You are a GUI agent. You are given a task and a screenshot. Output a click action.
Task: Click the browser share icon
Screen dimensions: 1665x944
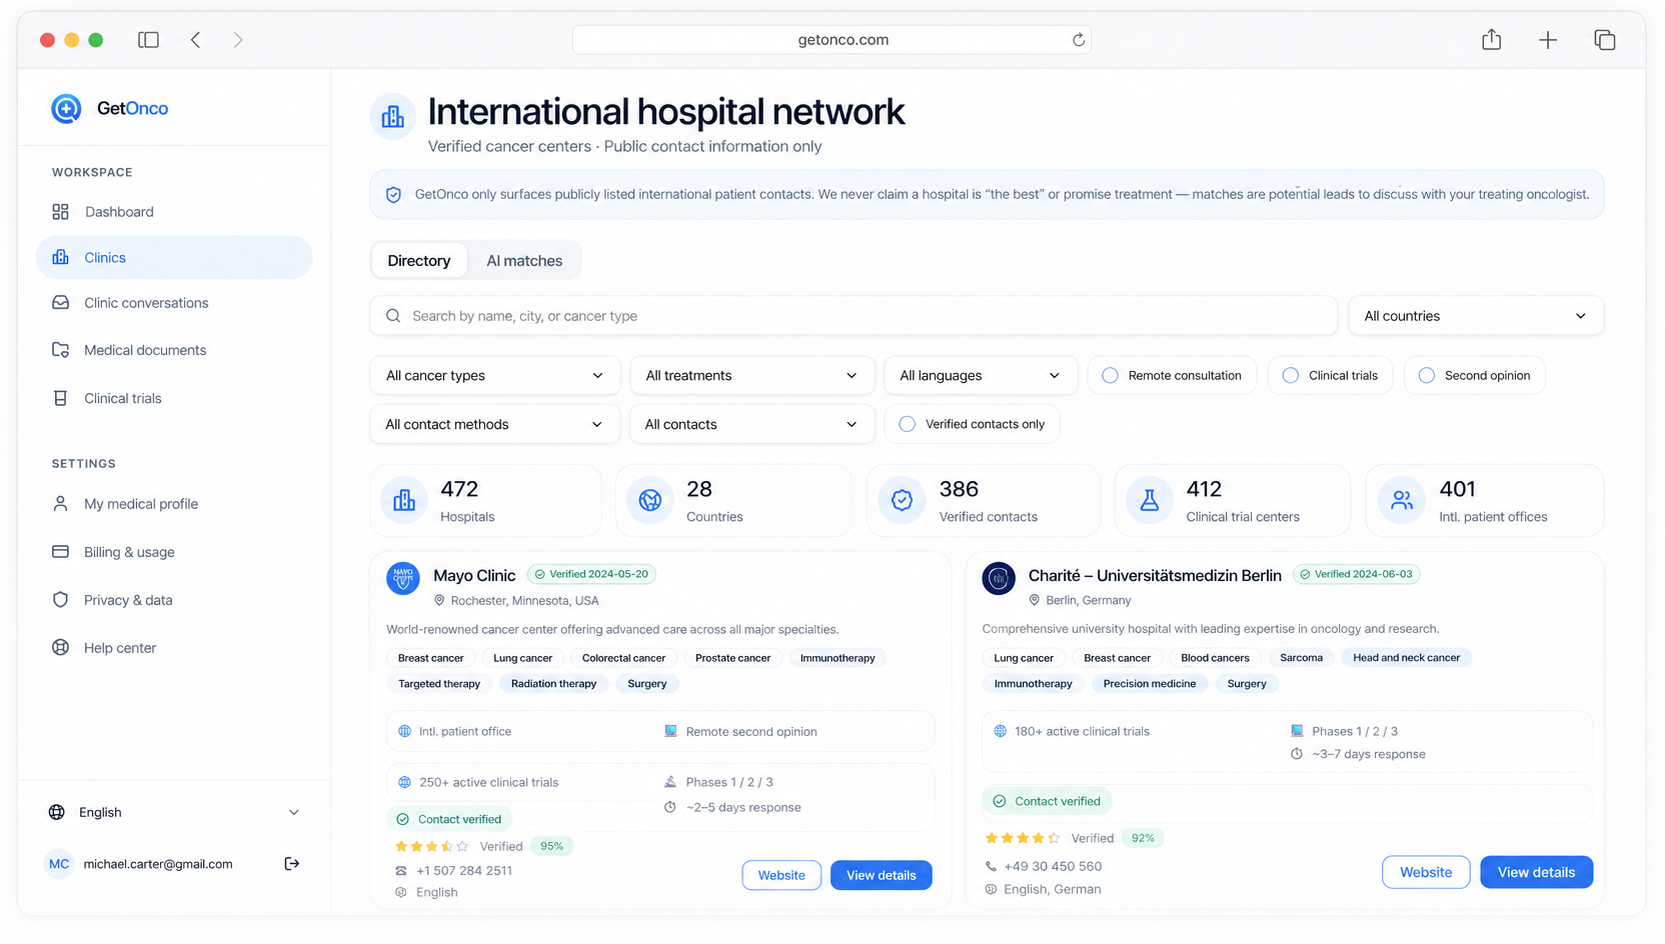point(1492,40)
